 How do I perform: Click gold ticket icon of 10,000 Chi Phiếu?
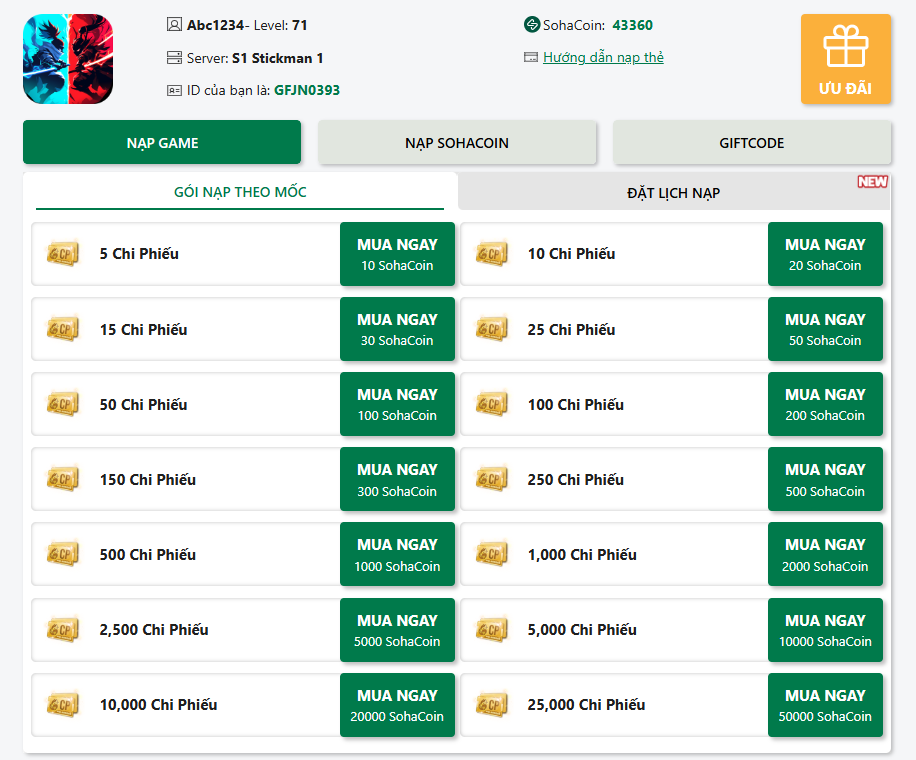(63, 705)
